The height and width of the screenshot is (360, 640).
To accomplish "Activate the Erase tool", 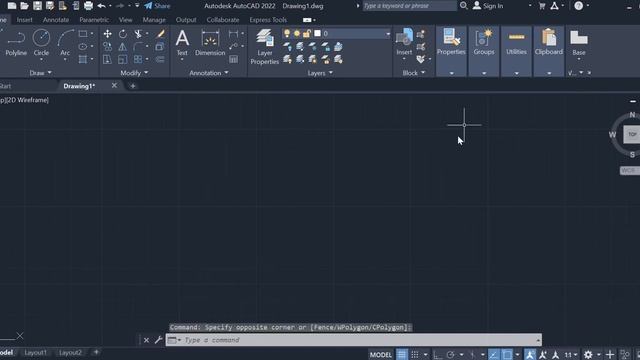I will coord(160,34).
